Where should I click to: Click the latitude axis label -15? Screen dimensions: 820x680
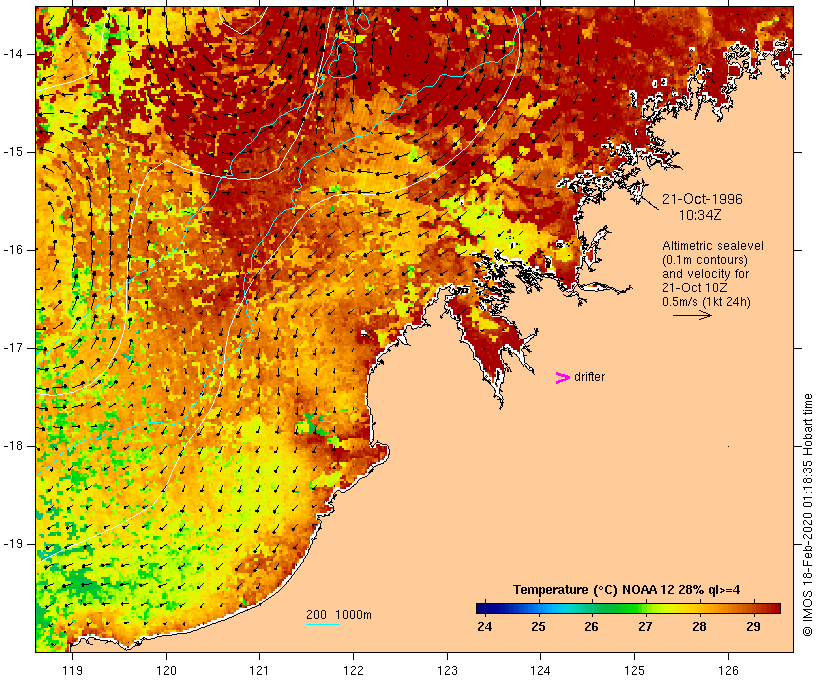tap(13, 152)
